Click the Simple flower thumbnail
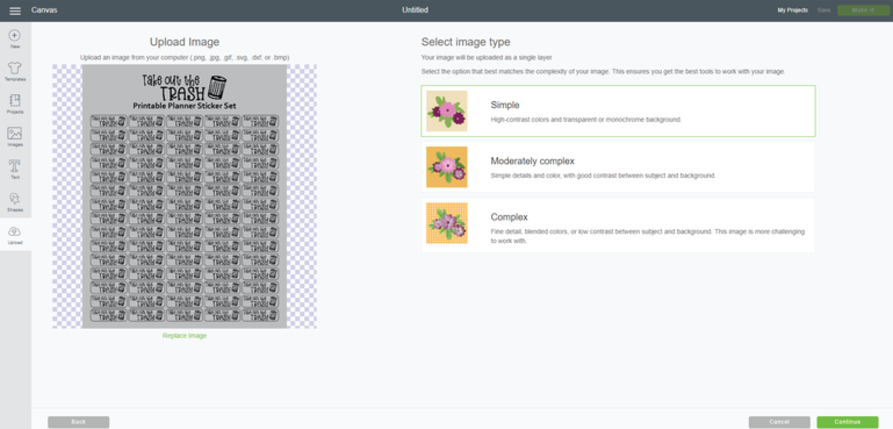Screen dimensions: 893x429 point(446,111)
